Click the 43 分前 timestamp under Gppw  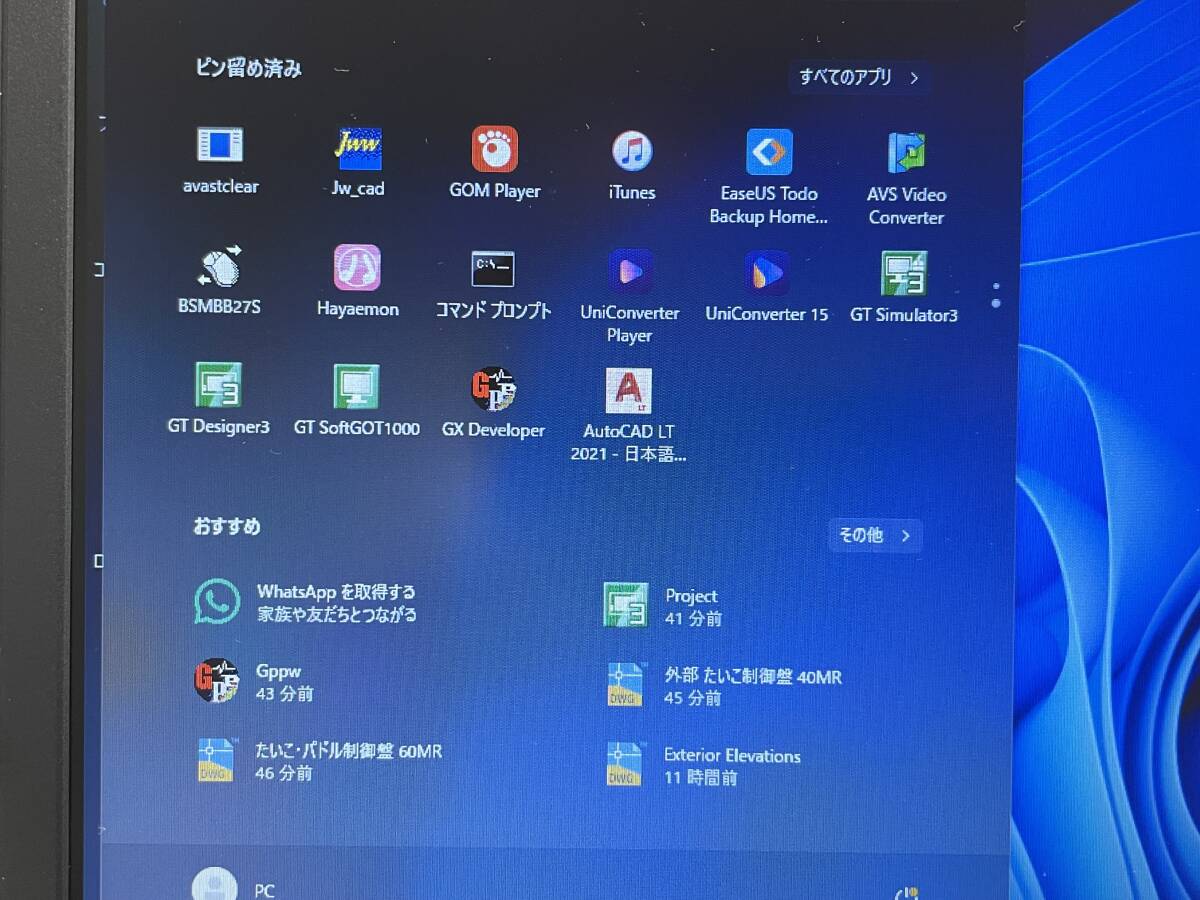click(284, 693)
